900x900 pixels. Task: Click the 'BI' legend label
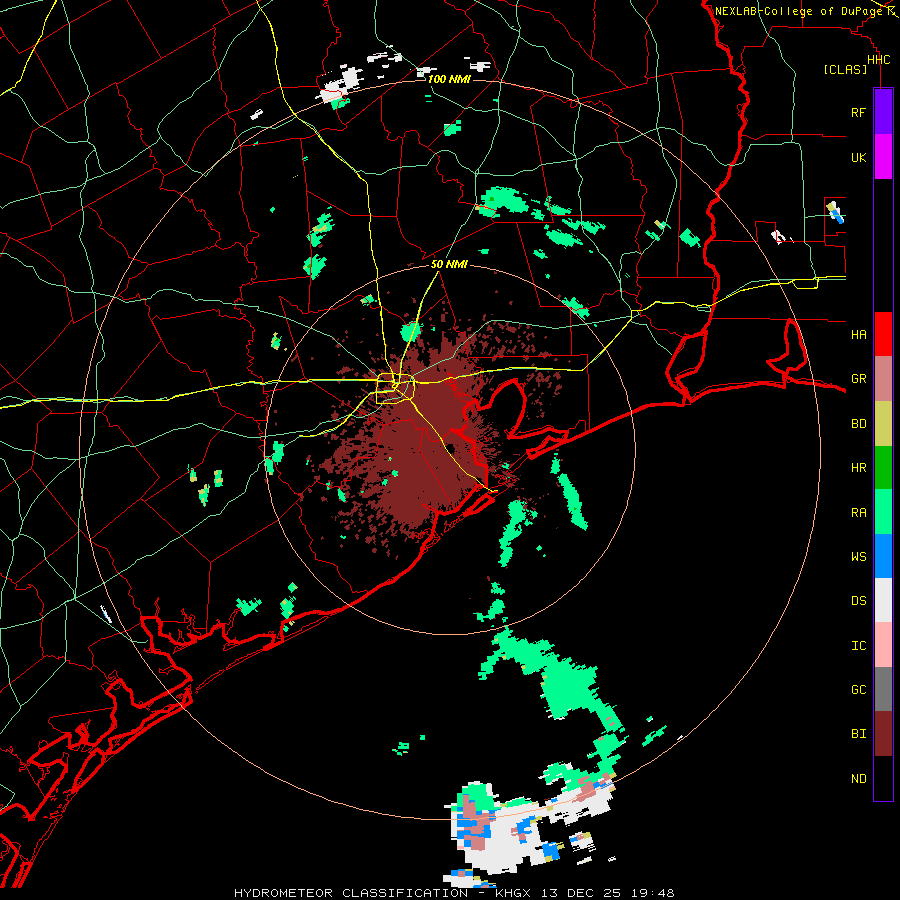858,734
